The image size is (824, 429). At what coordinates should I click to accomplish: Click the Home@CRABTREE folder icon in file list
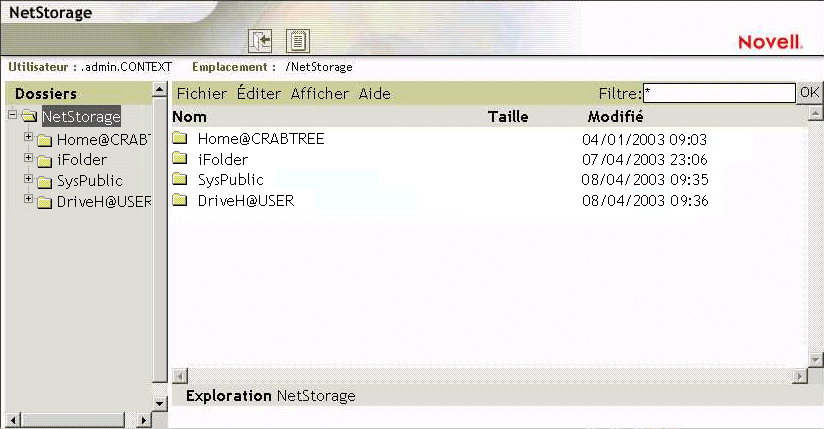click(180, 139)
